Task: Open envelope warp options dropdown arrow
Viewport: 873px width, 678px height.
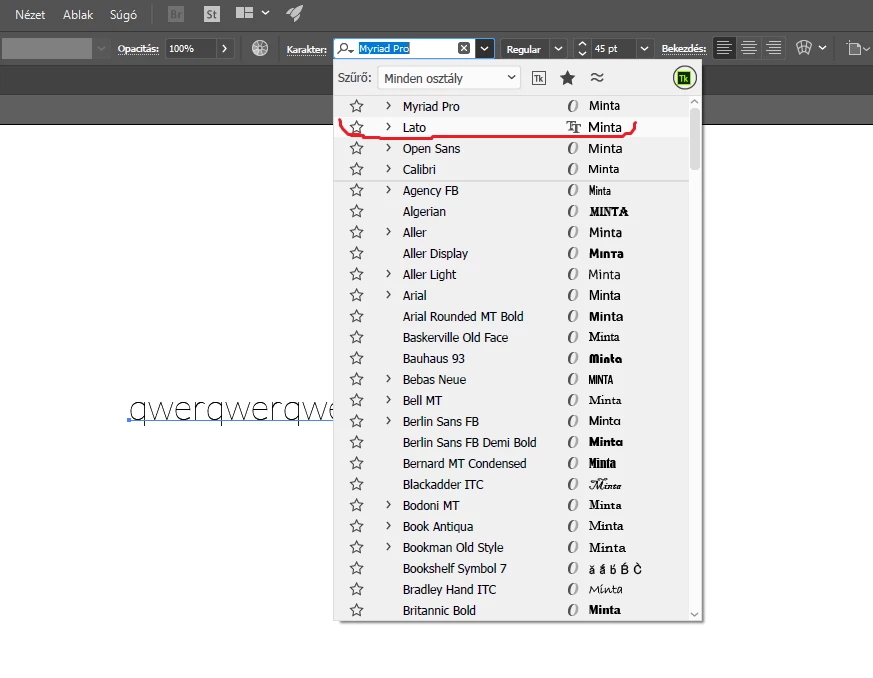Action: coord(822,48)
